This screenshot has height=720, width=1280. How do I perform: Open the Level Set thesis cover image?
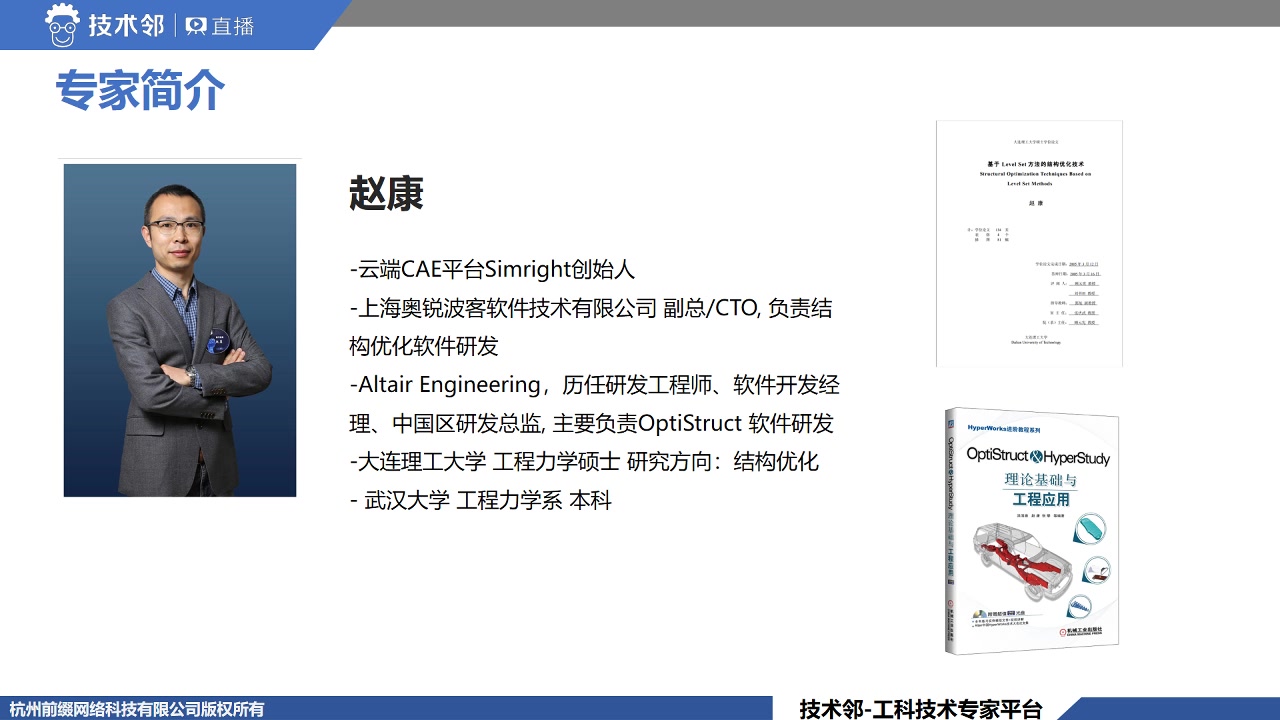point(1029,243)
